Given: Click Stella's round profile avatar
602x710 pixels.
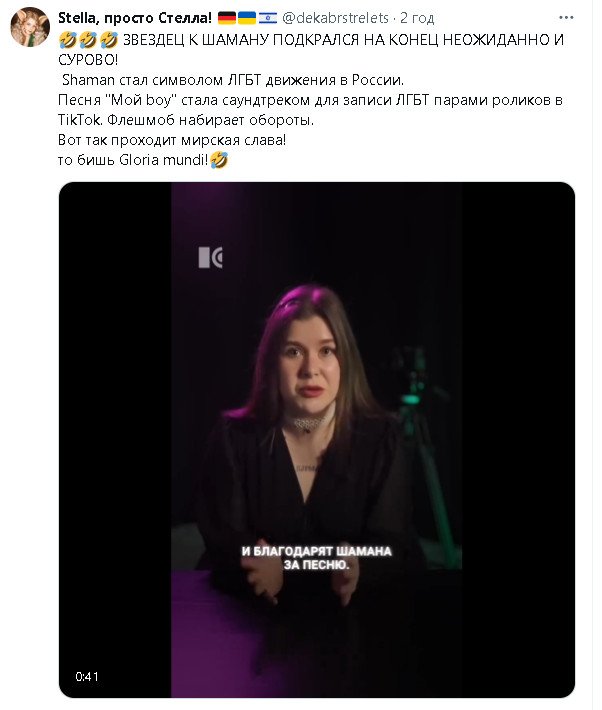Looking at the screenshot, I should click(30, 27).
